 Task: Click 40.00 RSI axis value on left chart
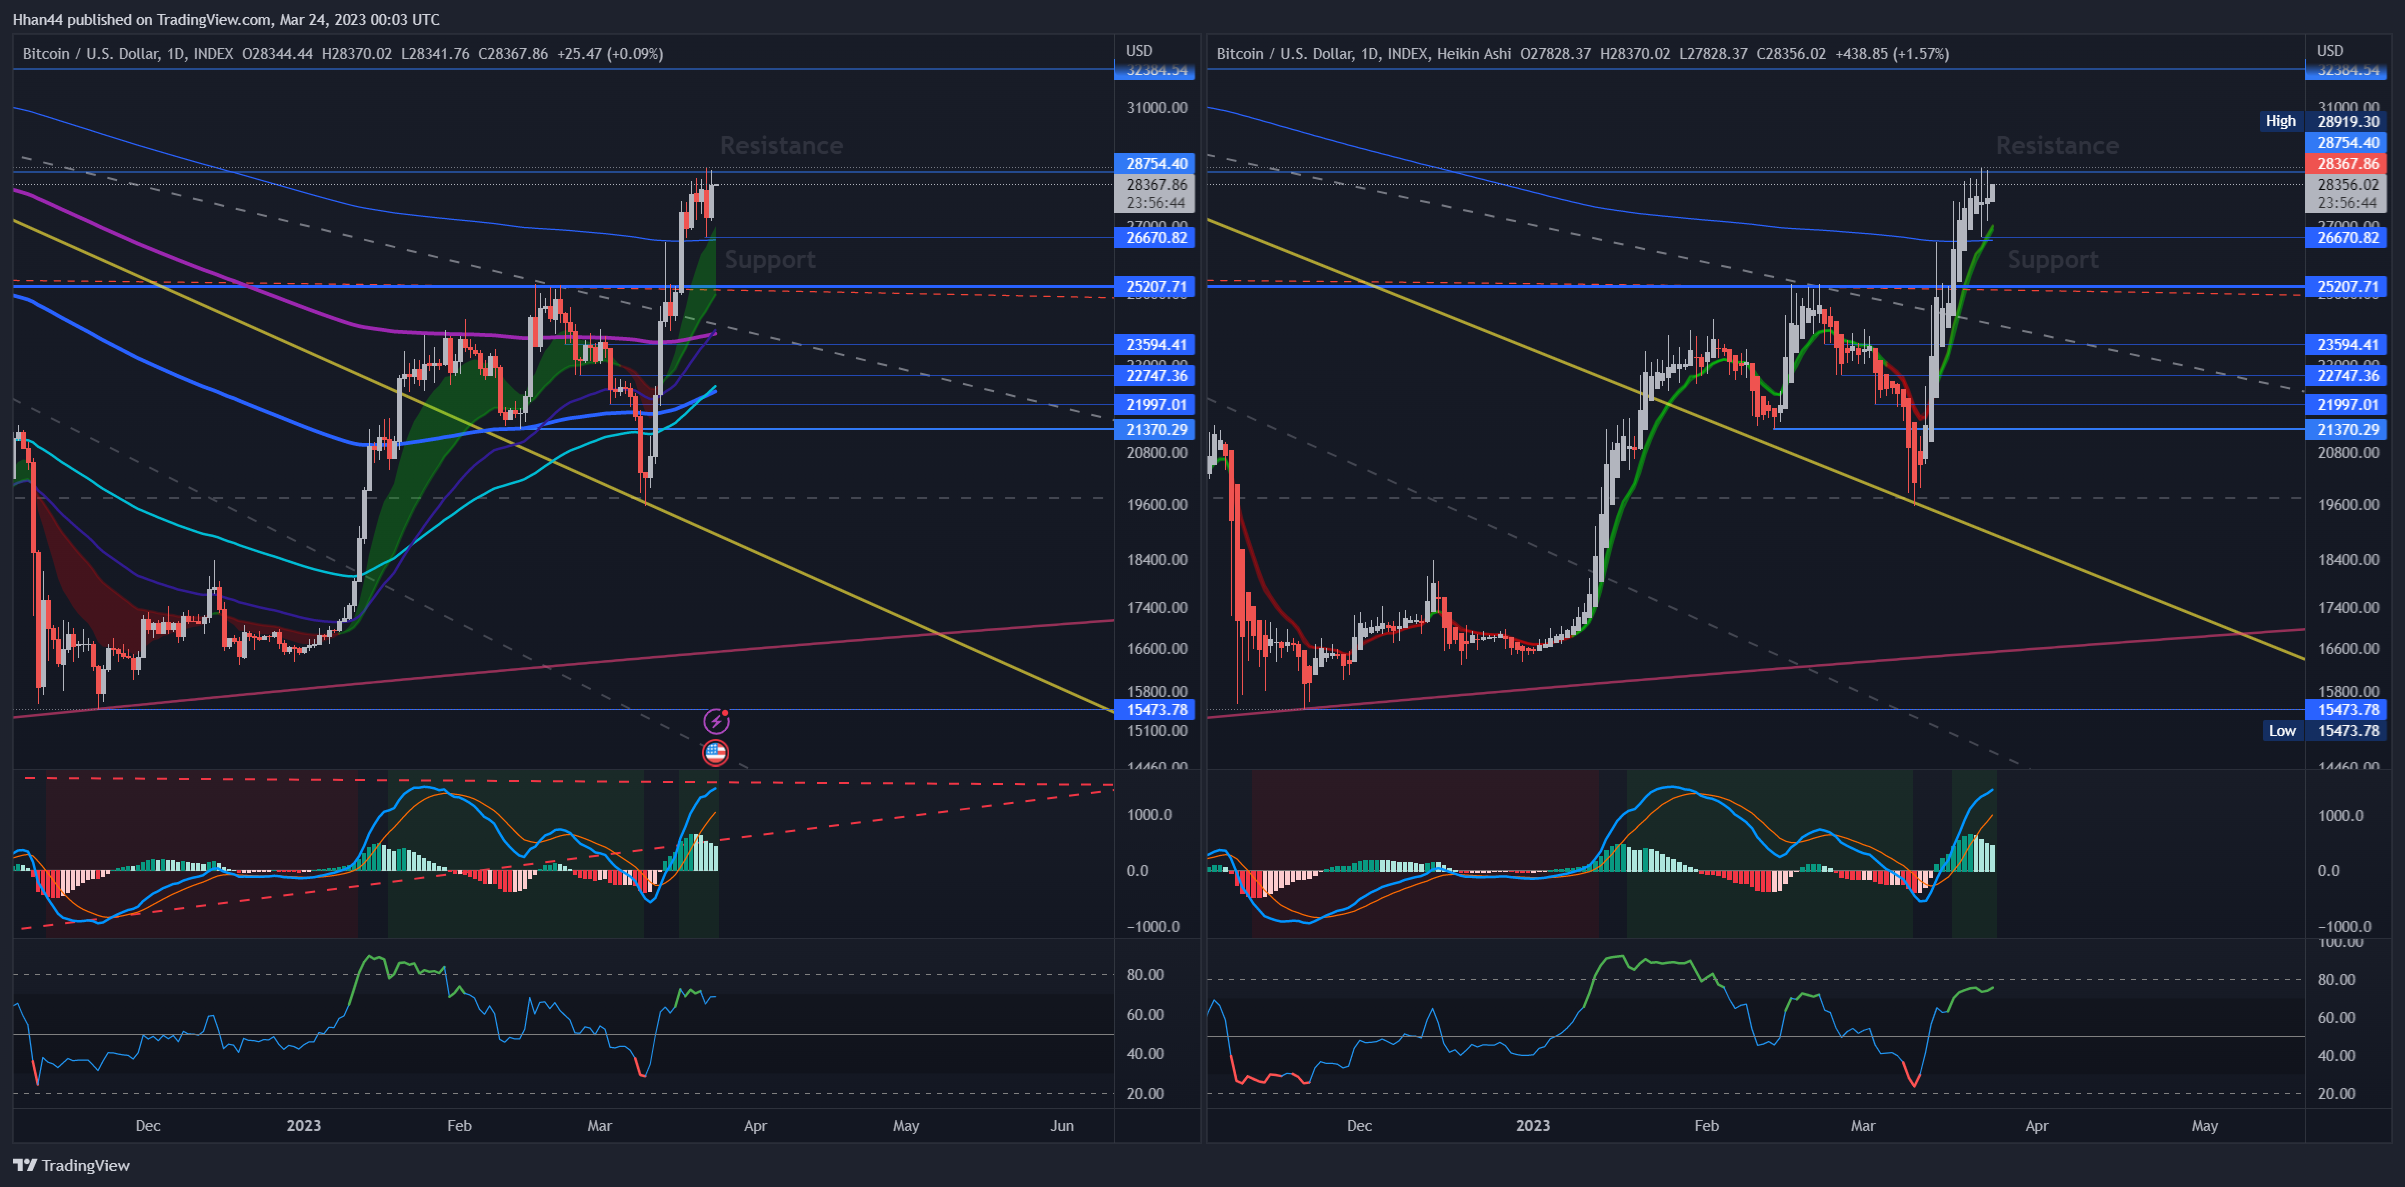tap(1145, 1054)
